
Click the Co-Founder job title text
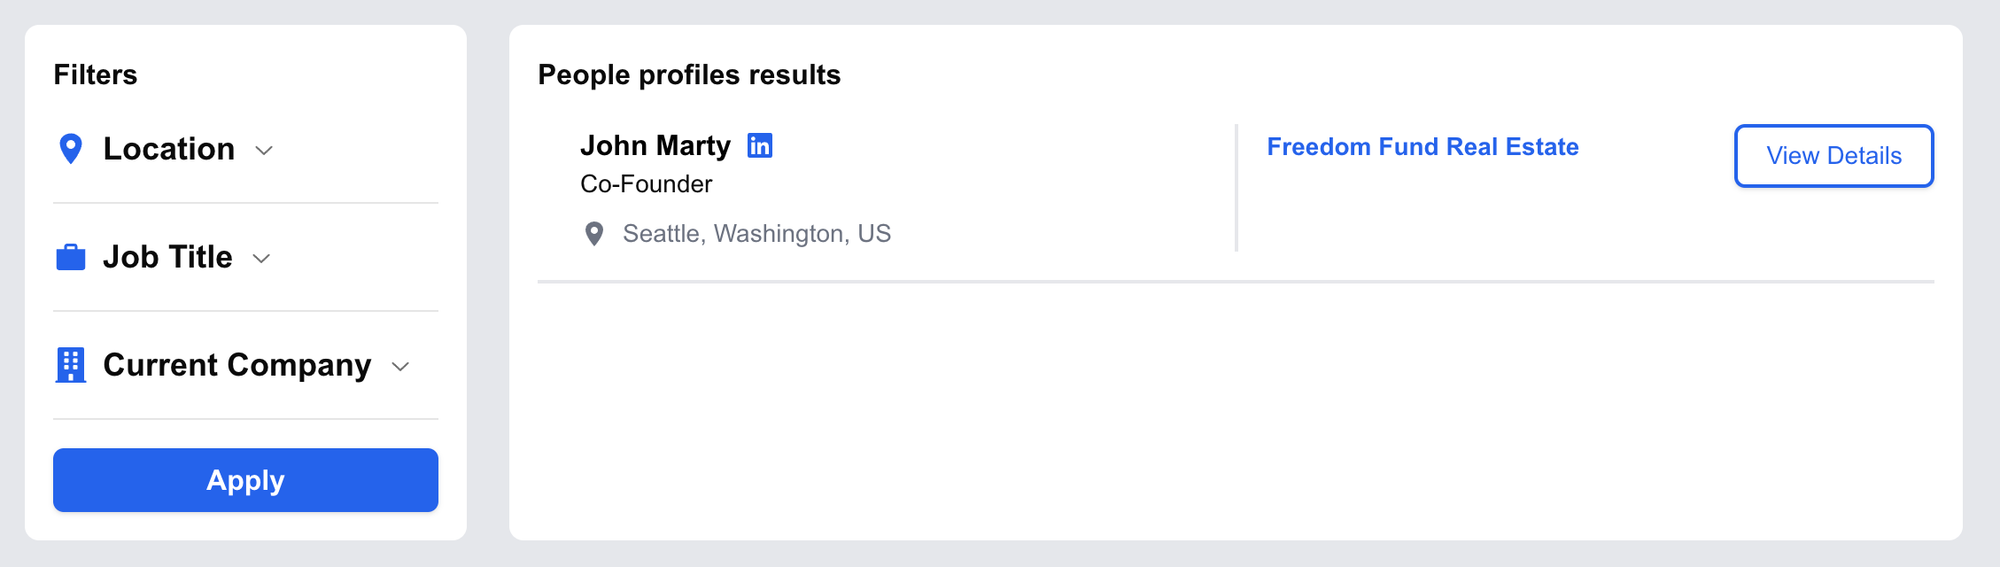coord(646,184)
